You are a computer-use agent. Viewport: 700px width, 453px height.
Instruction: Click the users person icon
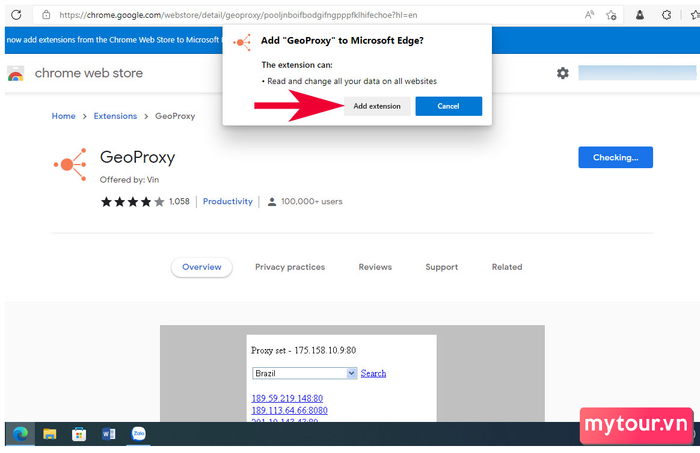pyautogui.click(x=271, y=202)
